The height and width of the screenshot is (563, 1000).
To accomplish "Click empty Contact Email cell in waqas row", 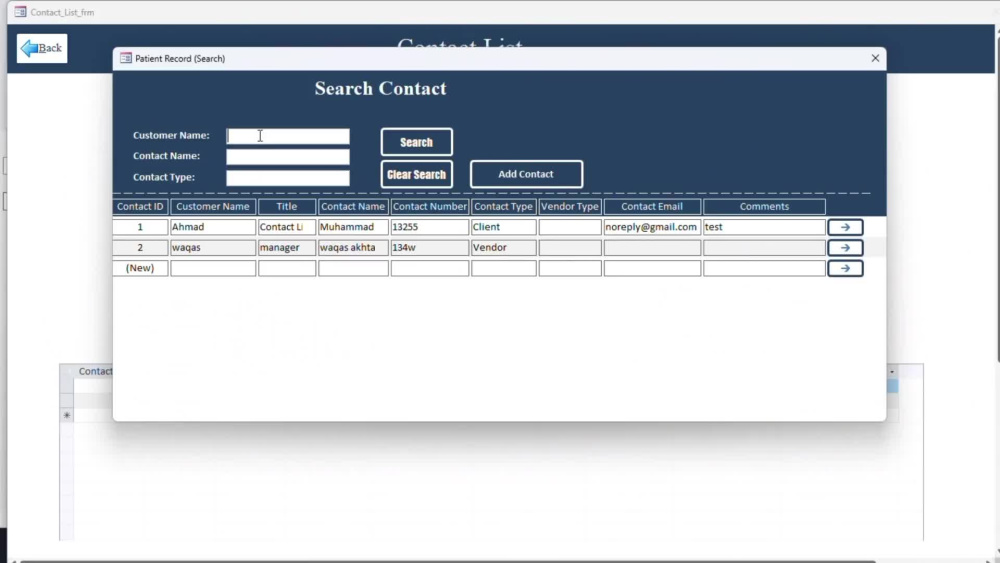I will 652,247.
